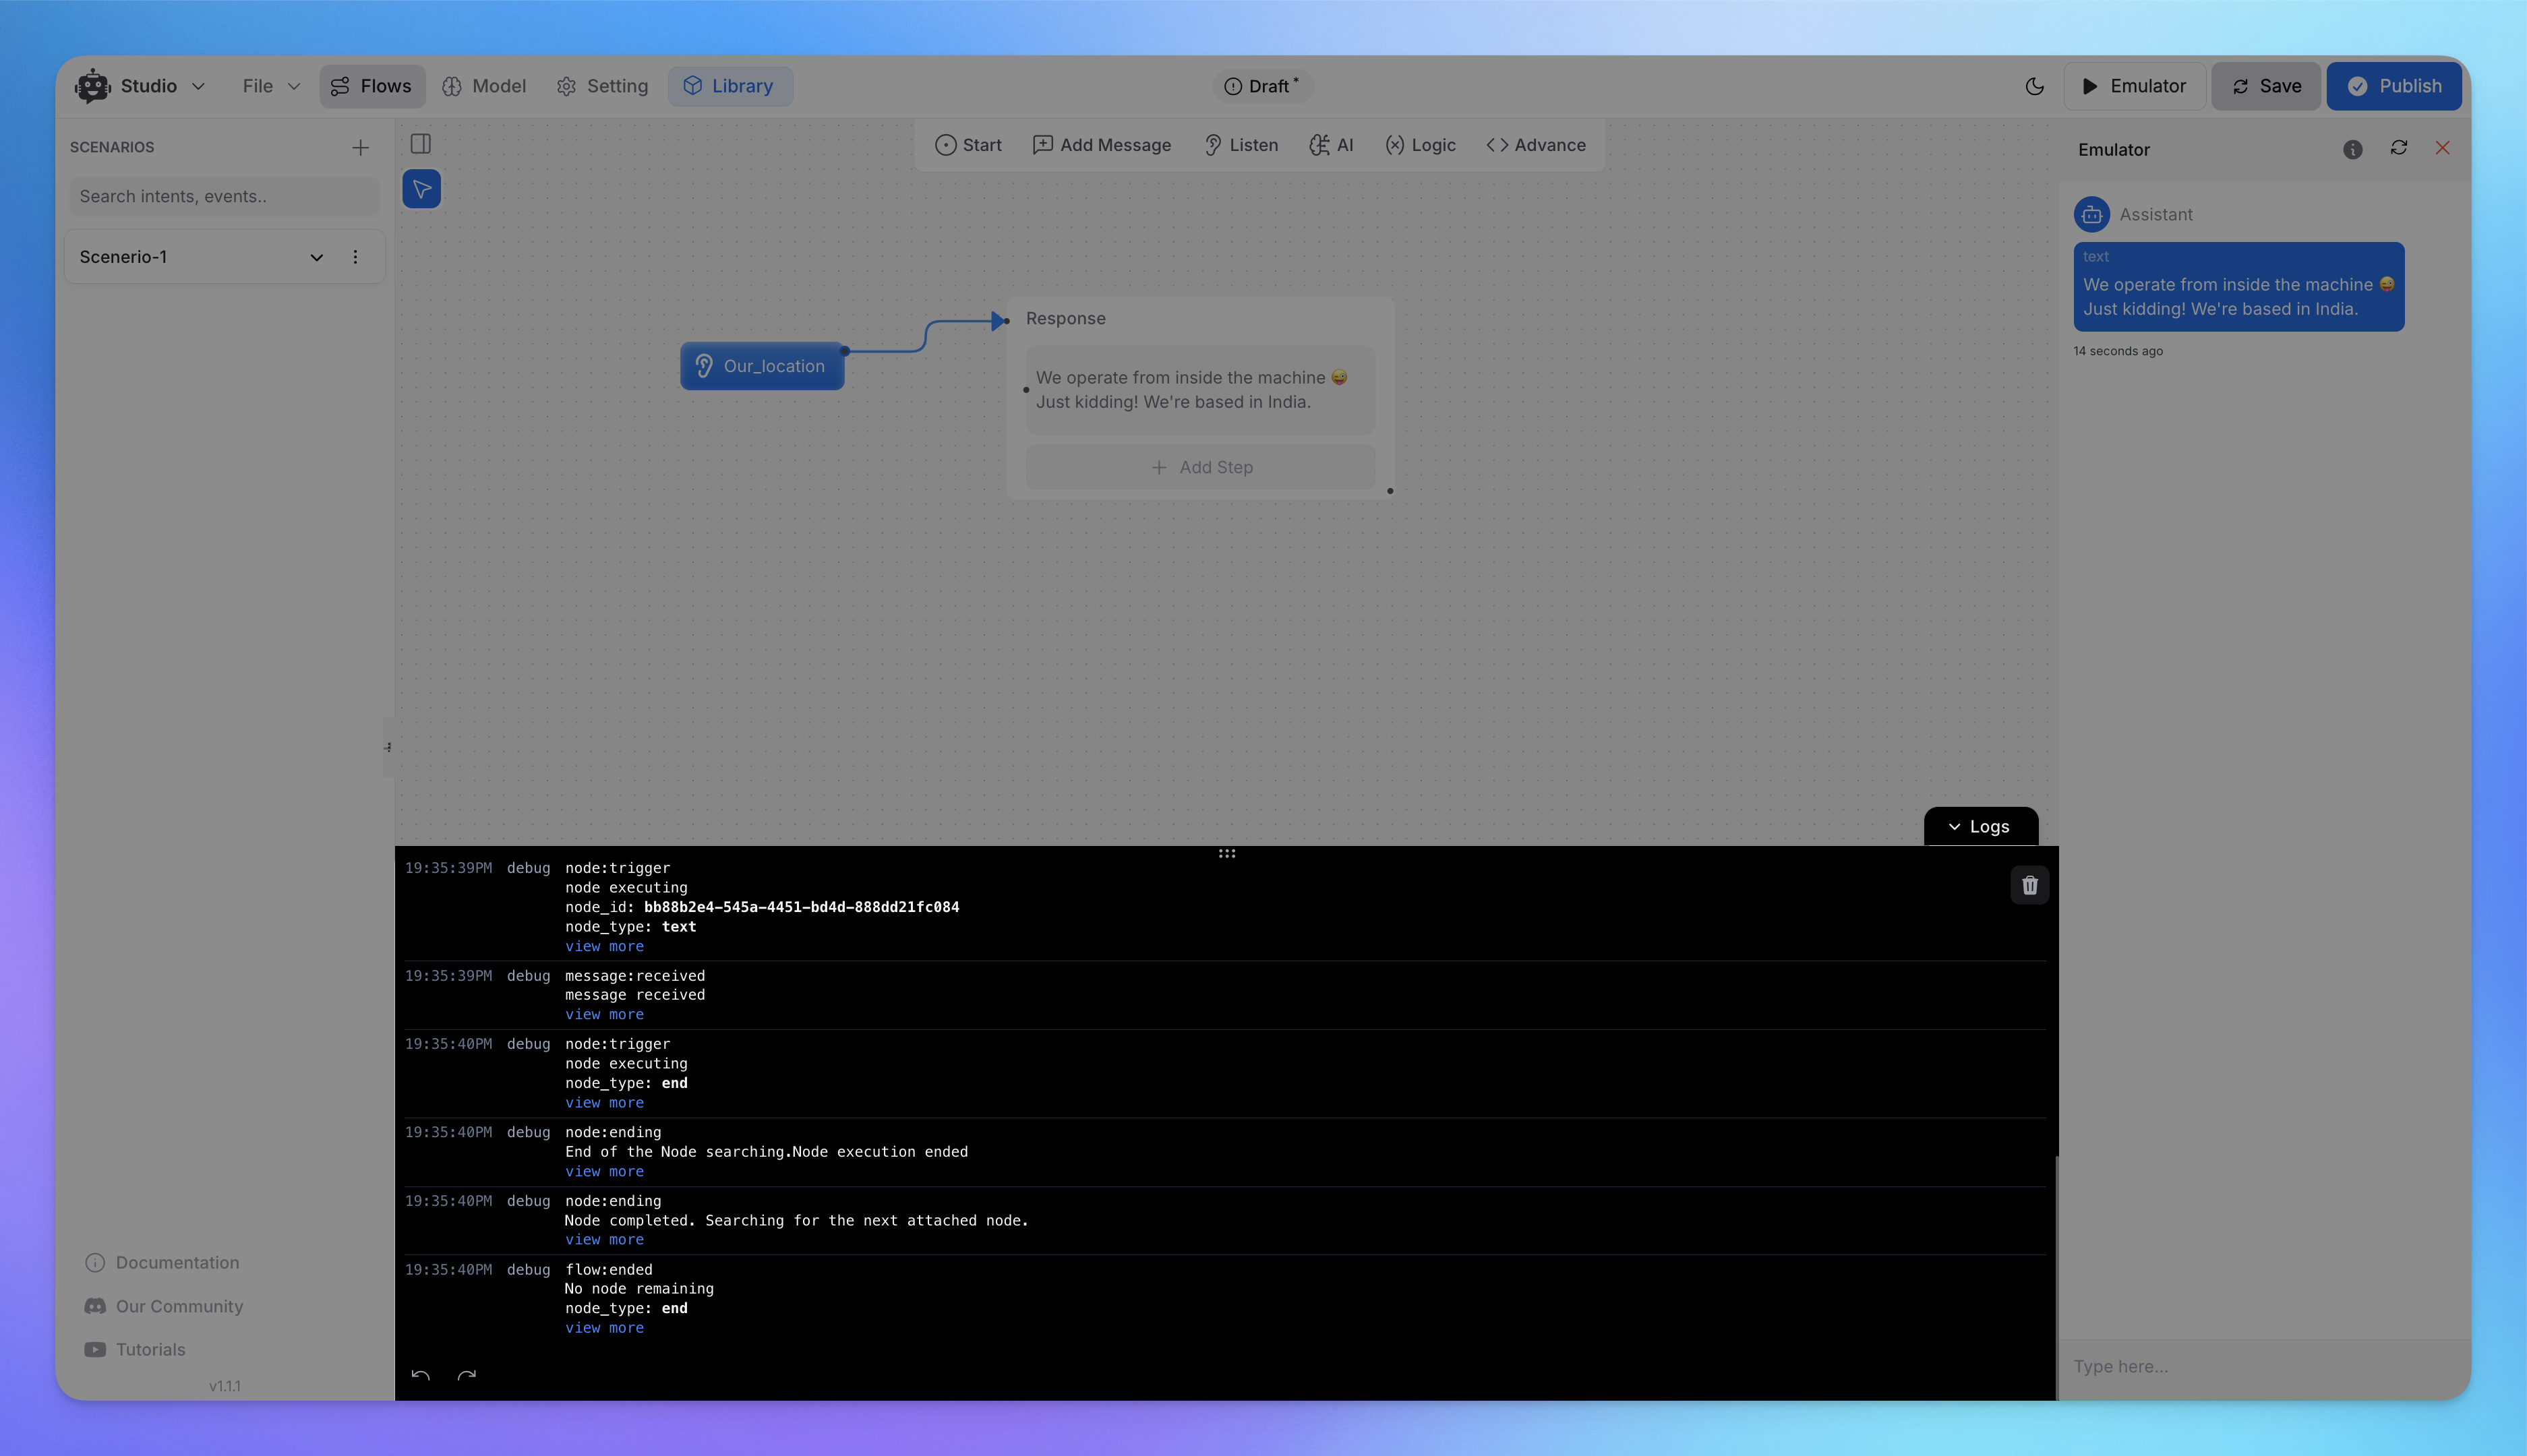
Task: Click the redo arrow icon
Action: click(467, 1375)
